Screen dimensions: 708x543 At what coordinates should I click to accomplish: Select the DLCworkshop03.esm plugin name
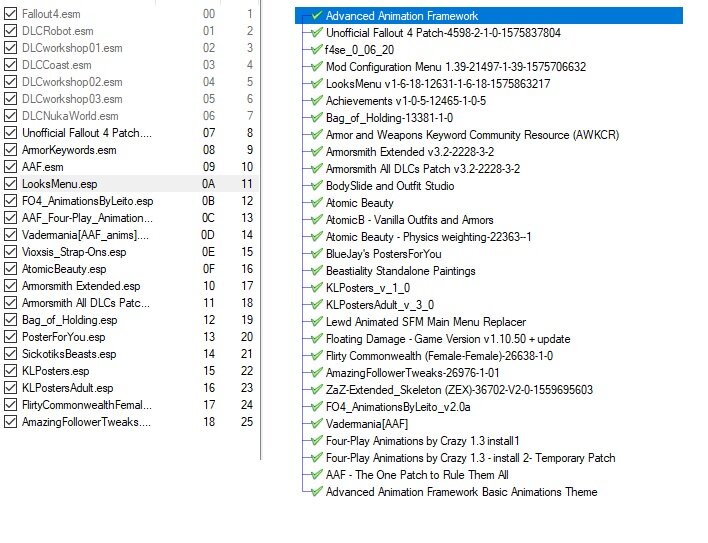72,99
